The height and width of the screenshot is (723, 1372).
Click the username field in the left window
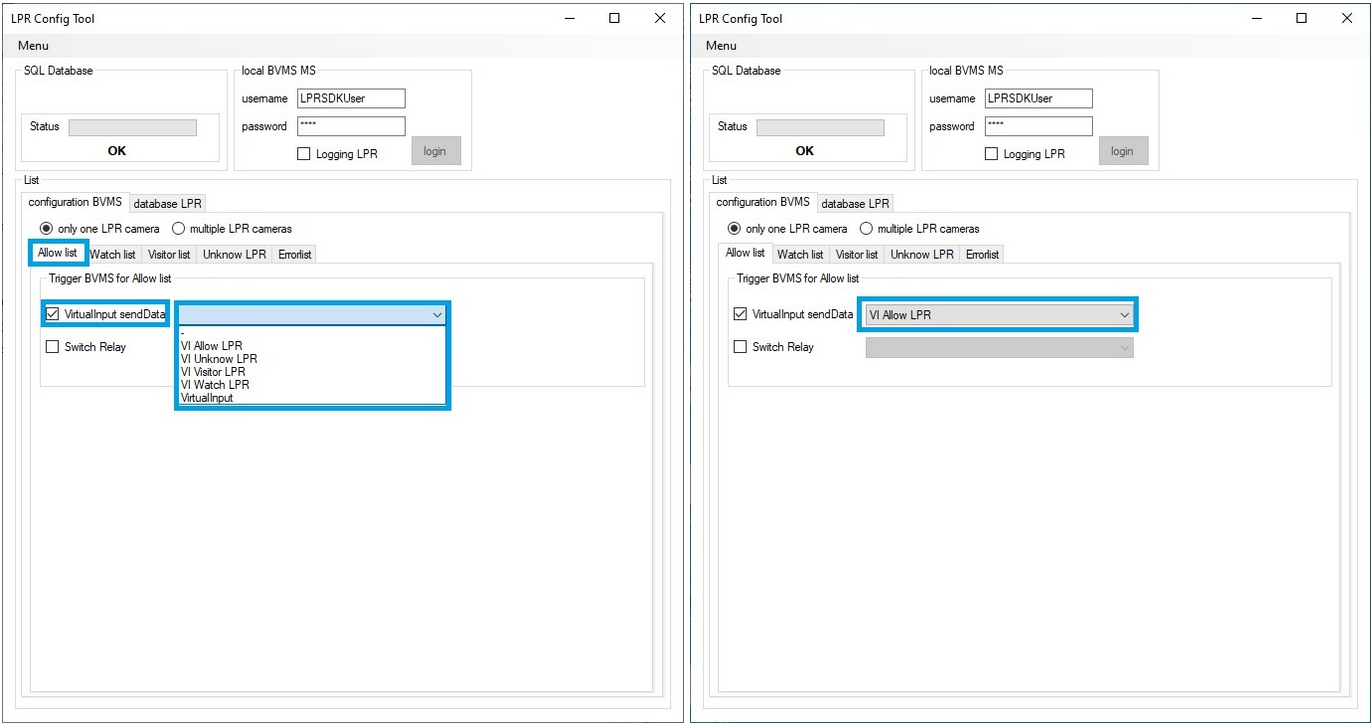[351, 98]
